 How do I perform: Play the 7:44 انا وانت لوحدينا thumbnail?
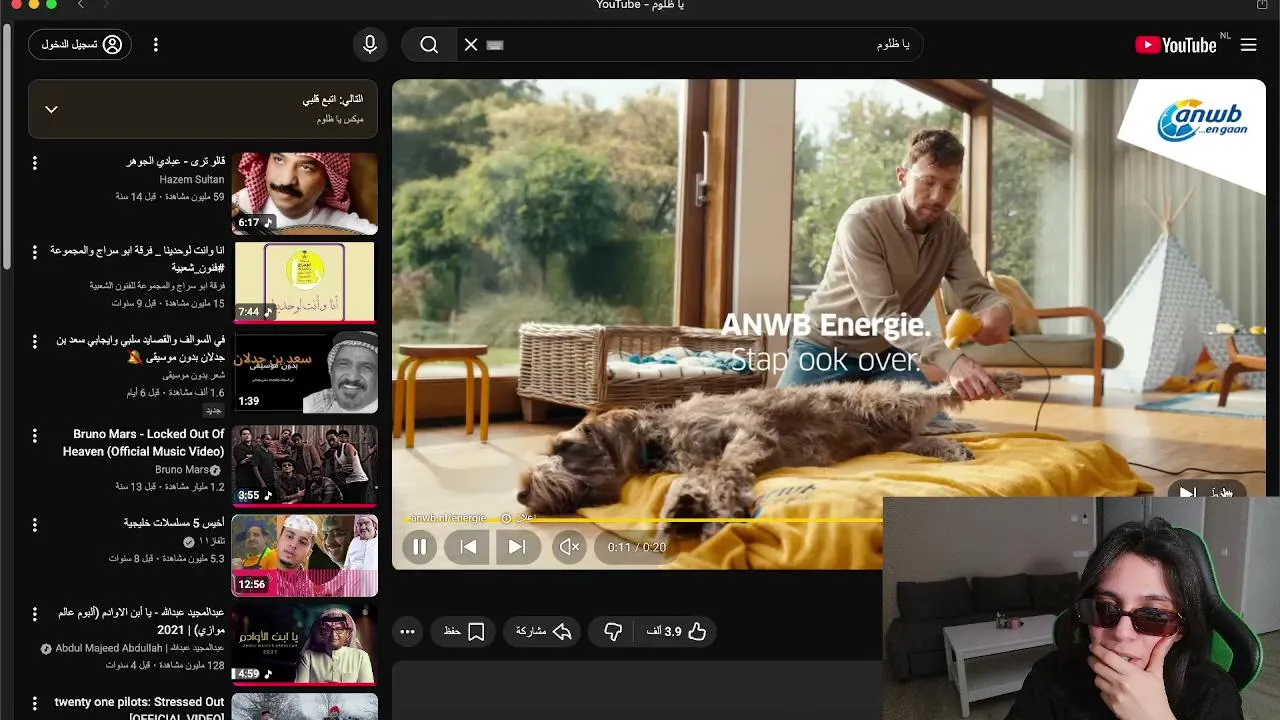(305, 282)
